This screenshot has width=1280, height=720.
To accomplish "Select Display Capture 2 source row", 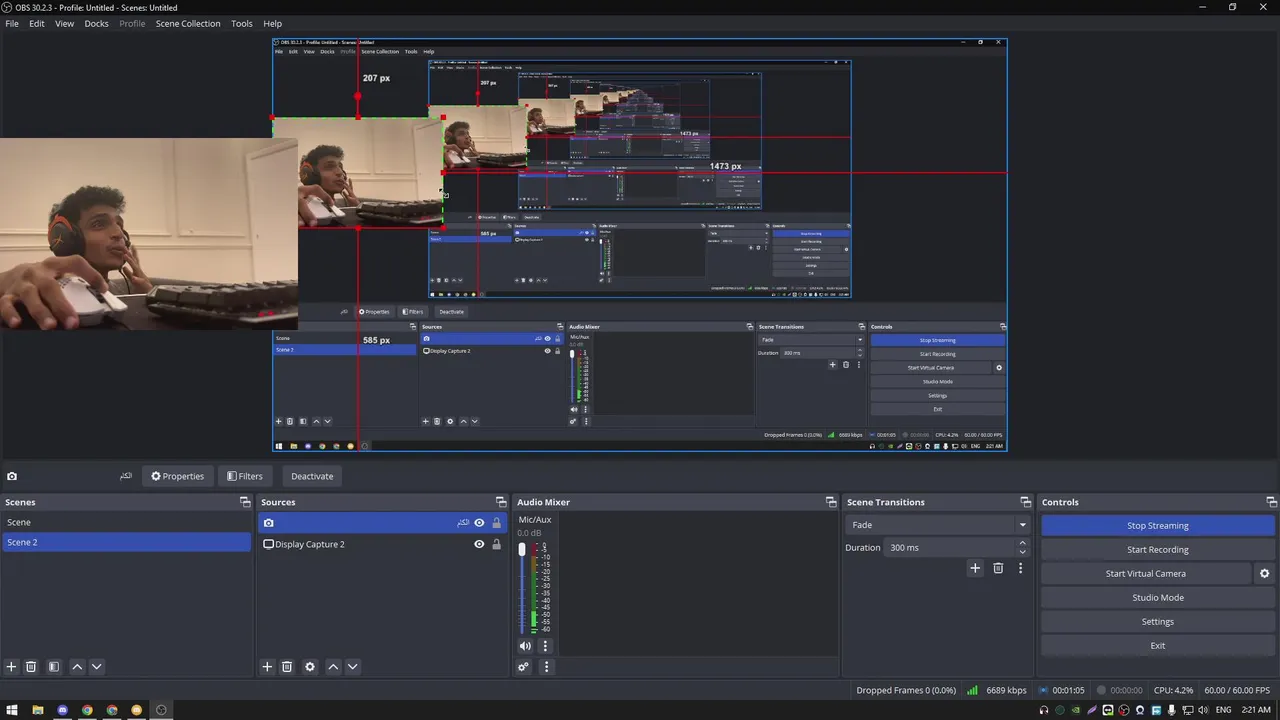I will pyautogui.click(x=381, y=544).
